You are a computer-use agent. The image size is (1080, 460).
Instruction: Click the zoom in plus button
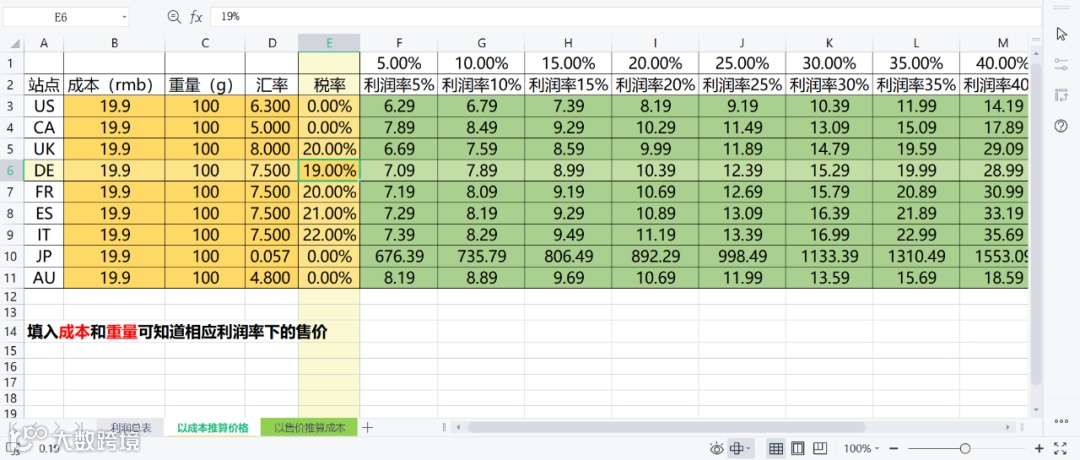click(1039, 449)
